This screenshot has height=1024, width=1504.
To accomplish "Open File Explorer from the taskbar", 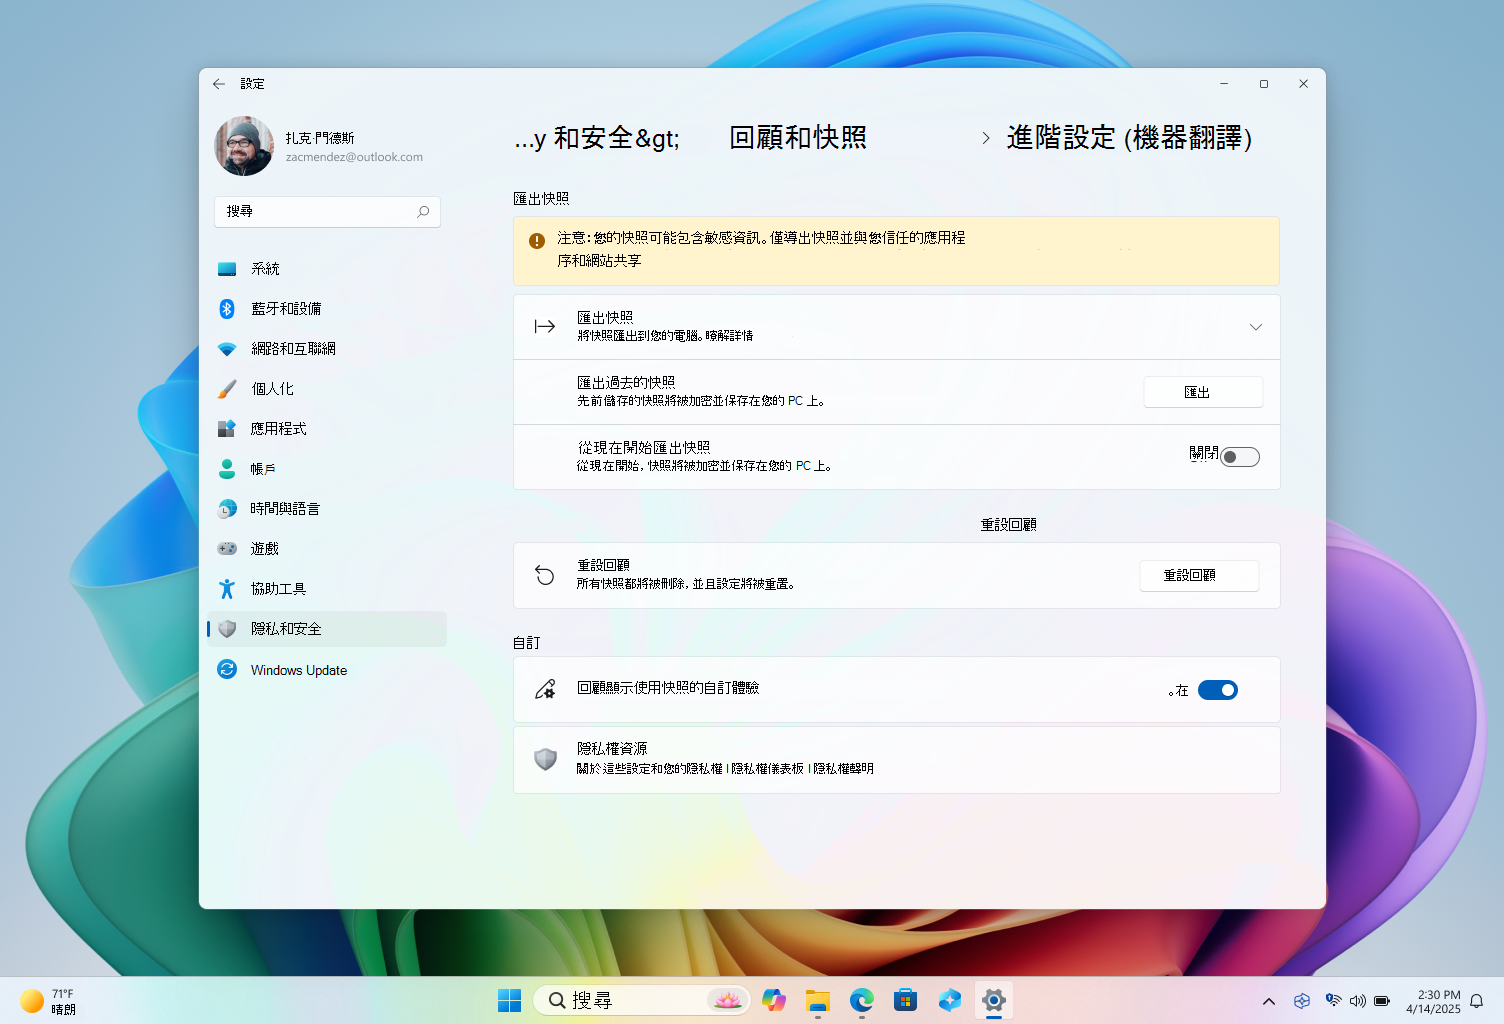I will (818, 1000).
